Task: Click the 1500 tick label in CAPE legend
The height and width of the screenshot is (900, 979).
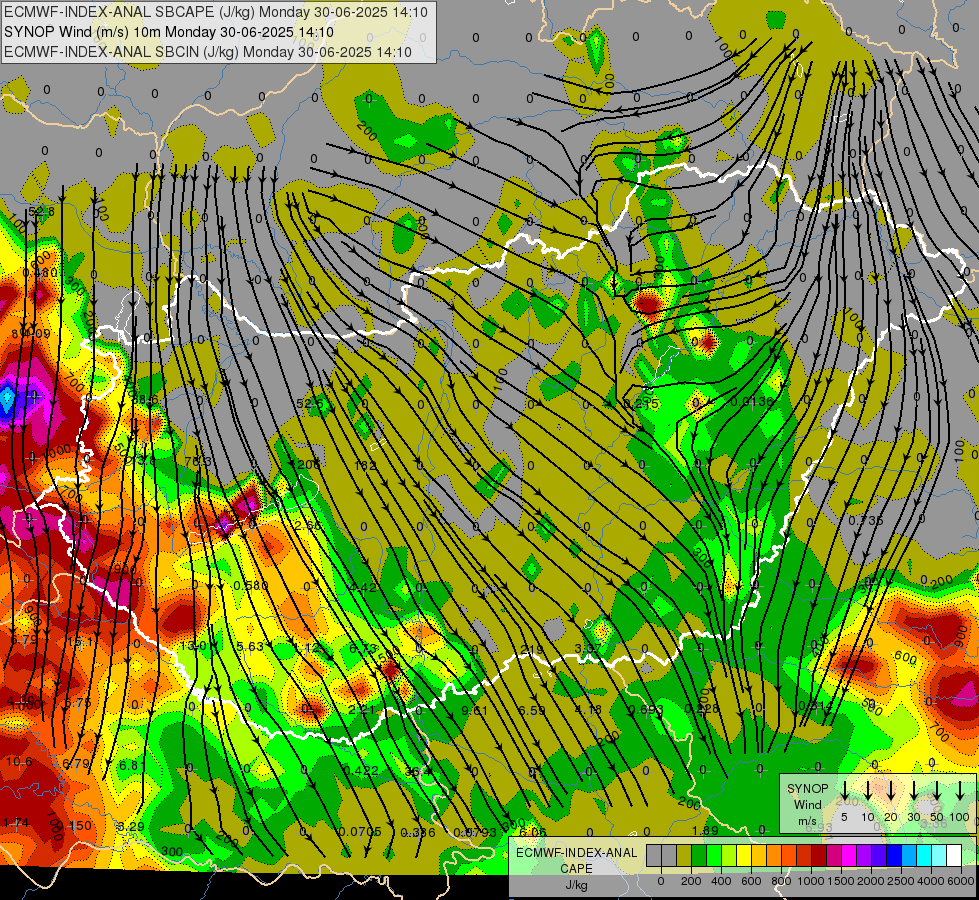Action: pyautogui.click(x=841, y=881)
